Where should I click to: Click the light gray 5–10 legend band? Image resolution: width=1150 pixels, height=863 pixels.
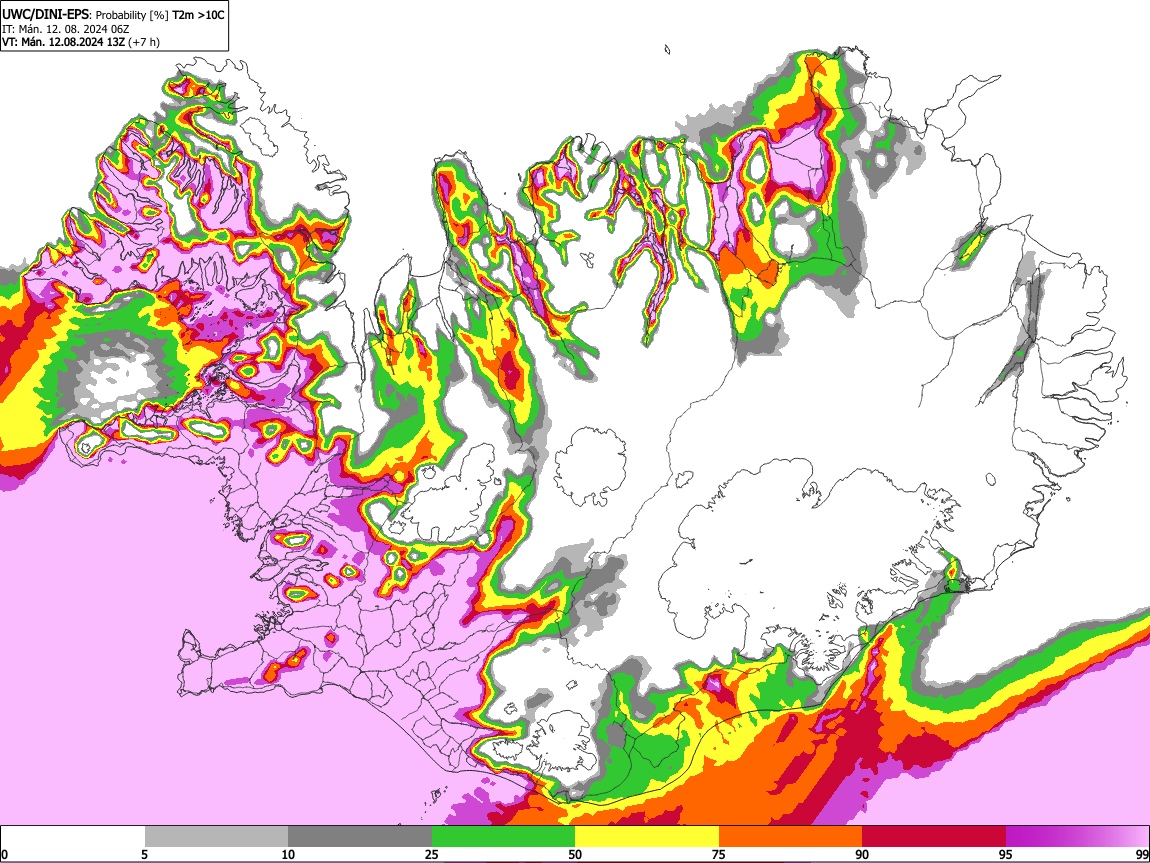(216, 836)
